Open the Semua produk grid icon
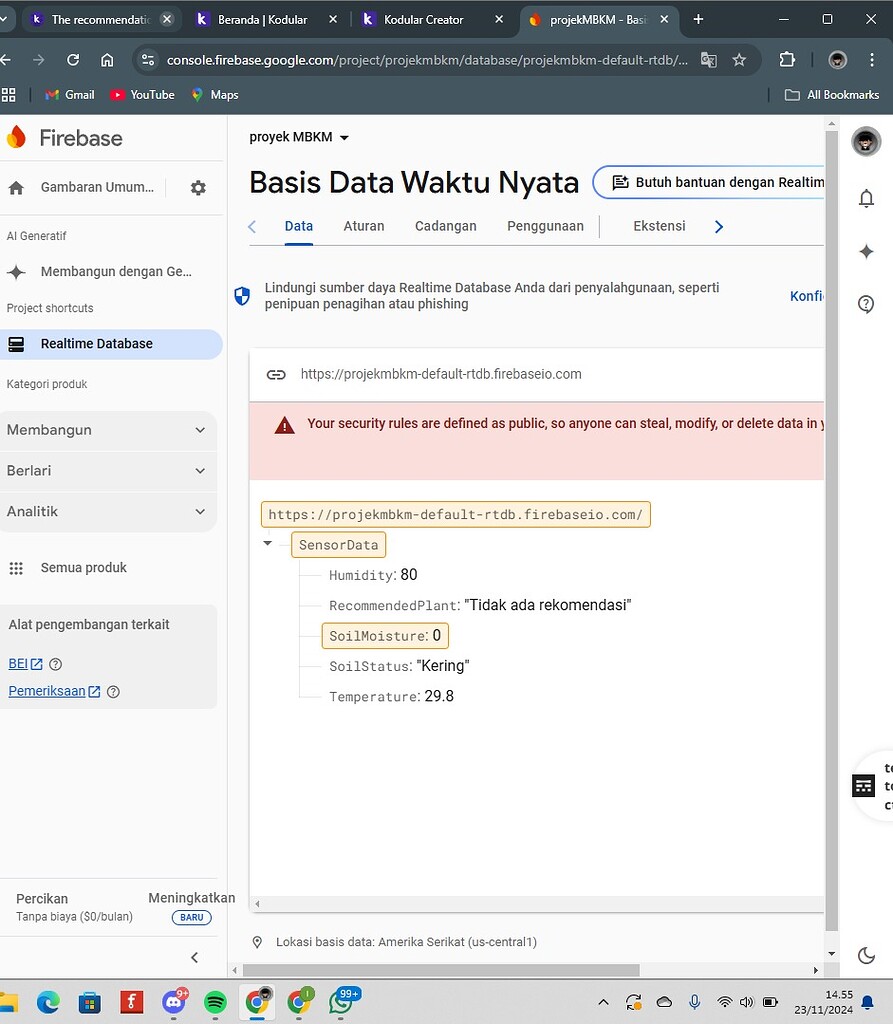 click(x=16, y=567)
